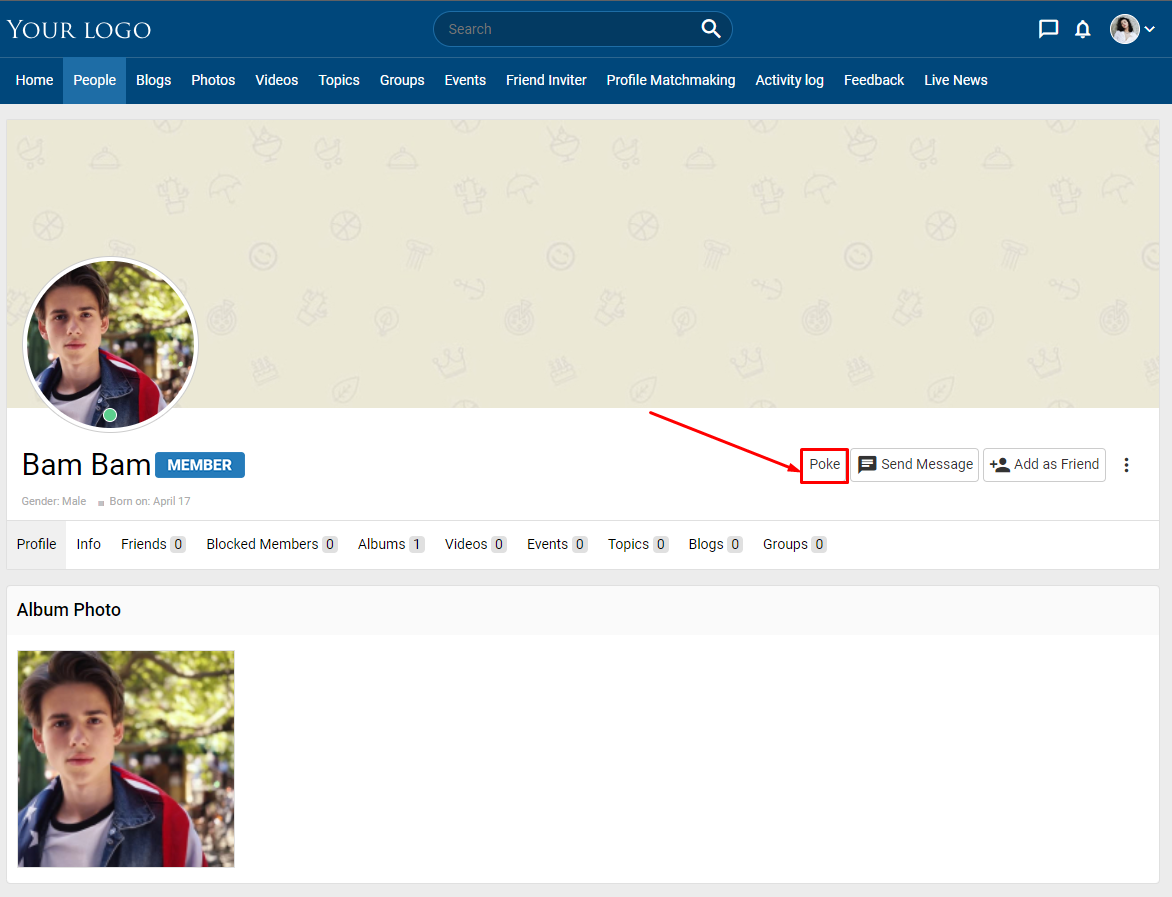Open the messages chat icon
Viewport: 1172px width, 897px height.
[1048, 29]
